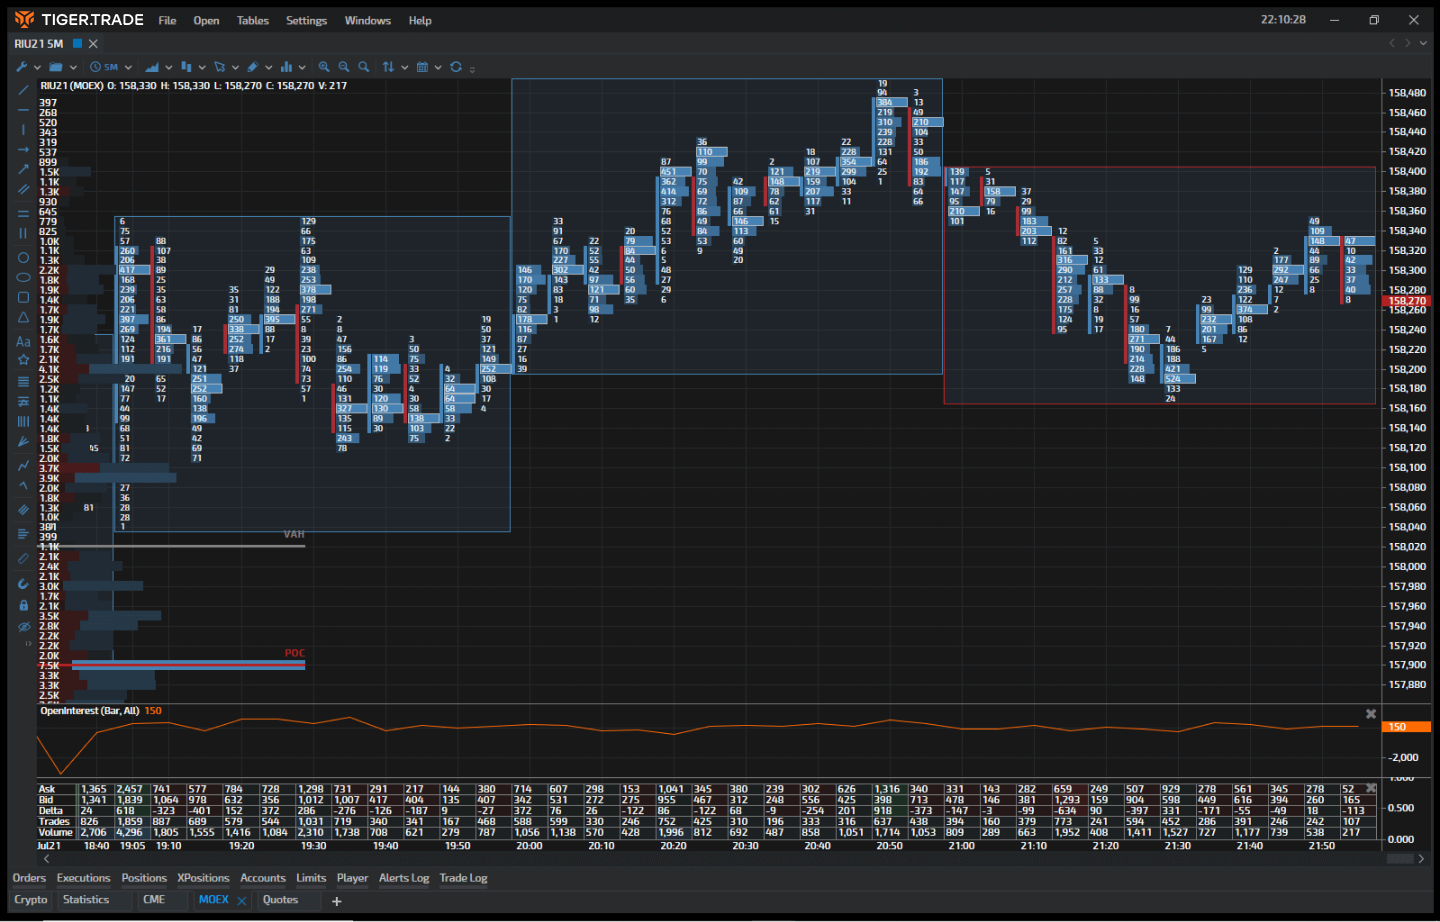Viewport: 1440px width, 922px height.
Task: Zoom in on the chart with the magnifier icon
Action: [x=324, y=66]
